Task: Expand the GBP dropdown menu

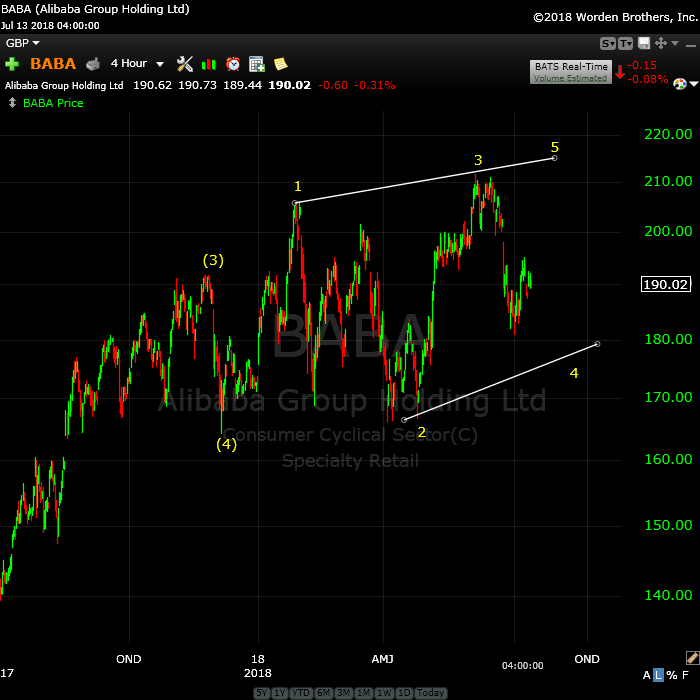Action: (x=22, y=43)
